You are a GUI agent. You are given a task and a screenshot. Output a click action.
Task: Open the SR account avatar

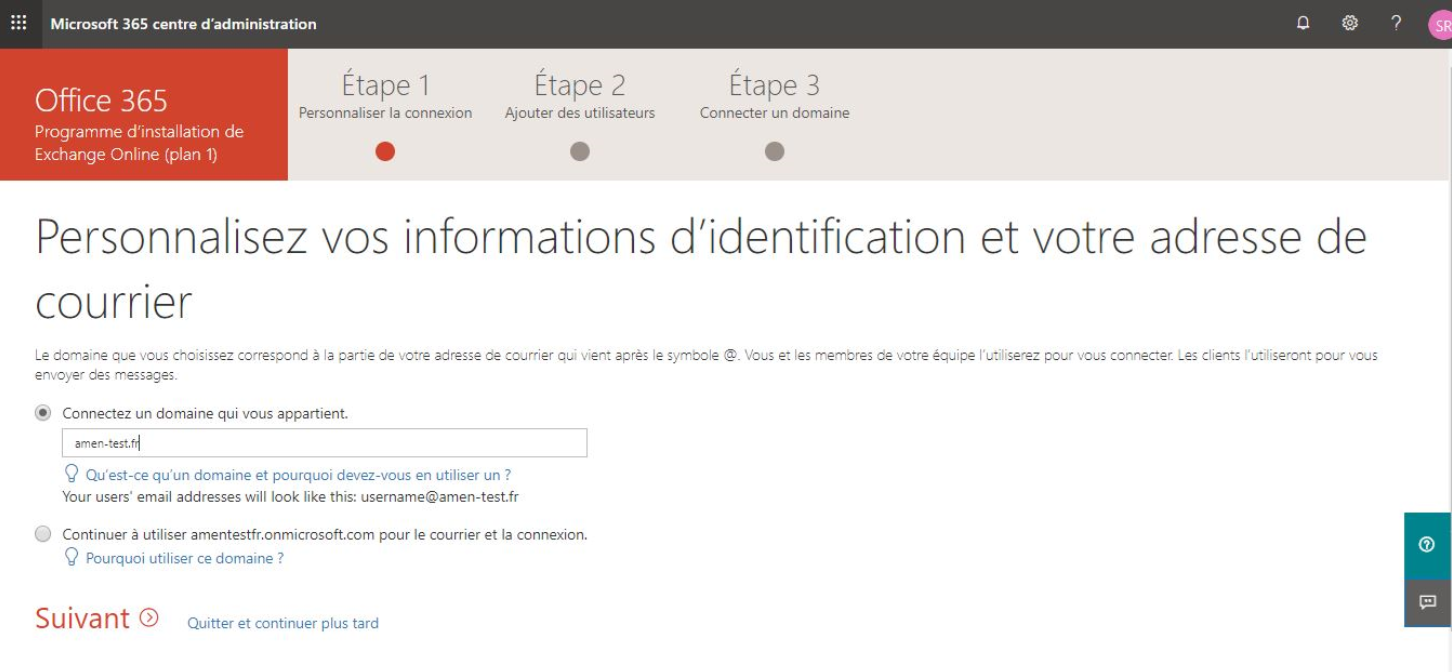click(1440, 26)
